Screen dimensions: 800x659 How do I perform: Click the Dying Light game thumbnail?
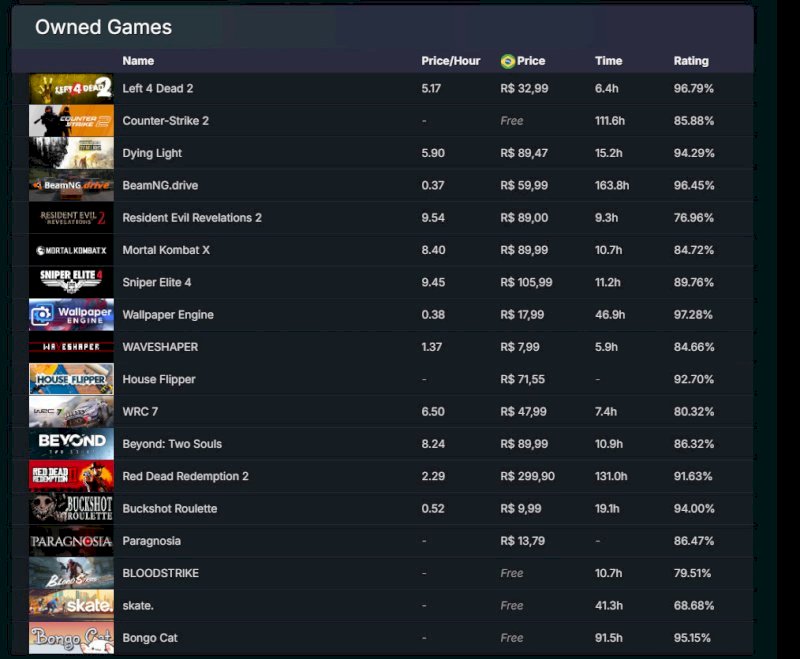click(71, 153)
